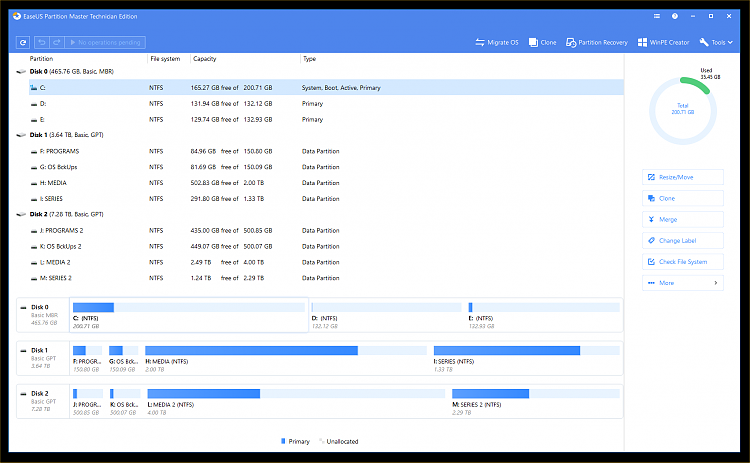The width and height of the screenshot is (750, 463).
Task: Click the E: (NTFS) block in disk map
Action: (x=544, y=315)
